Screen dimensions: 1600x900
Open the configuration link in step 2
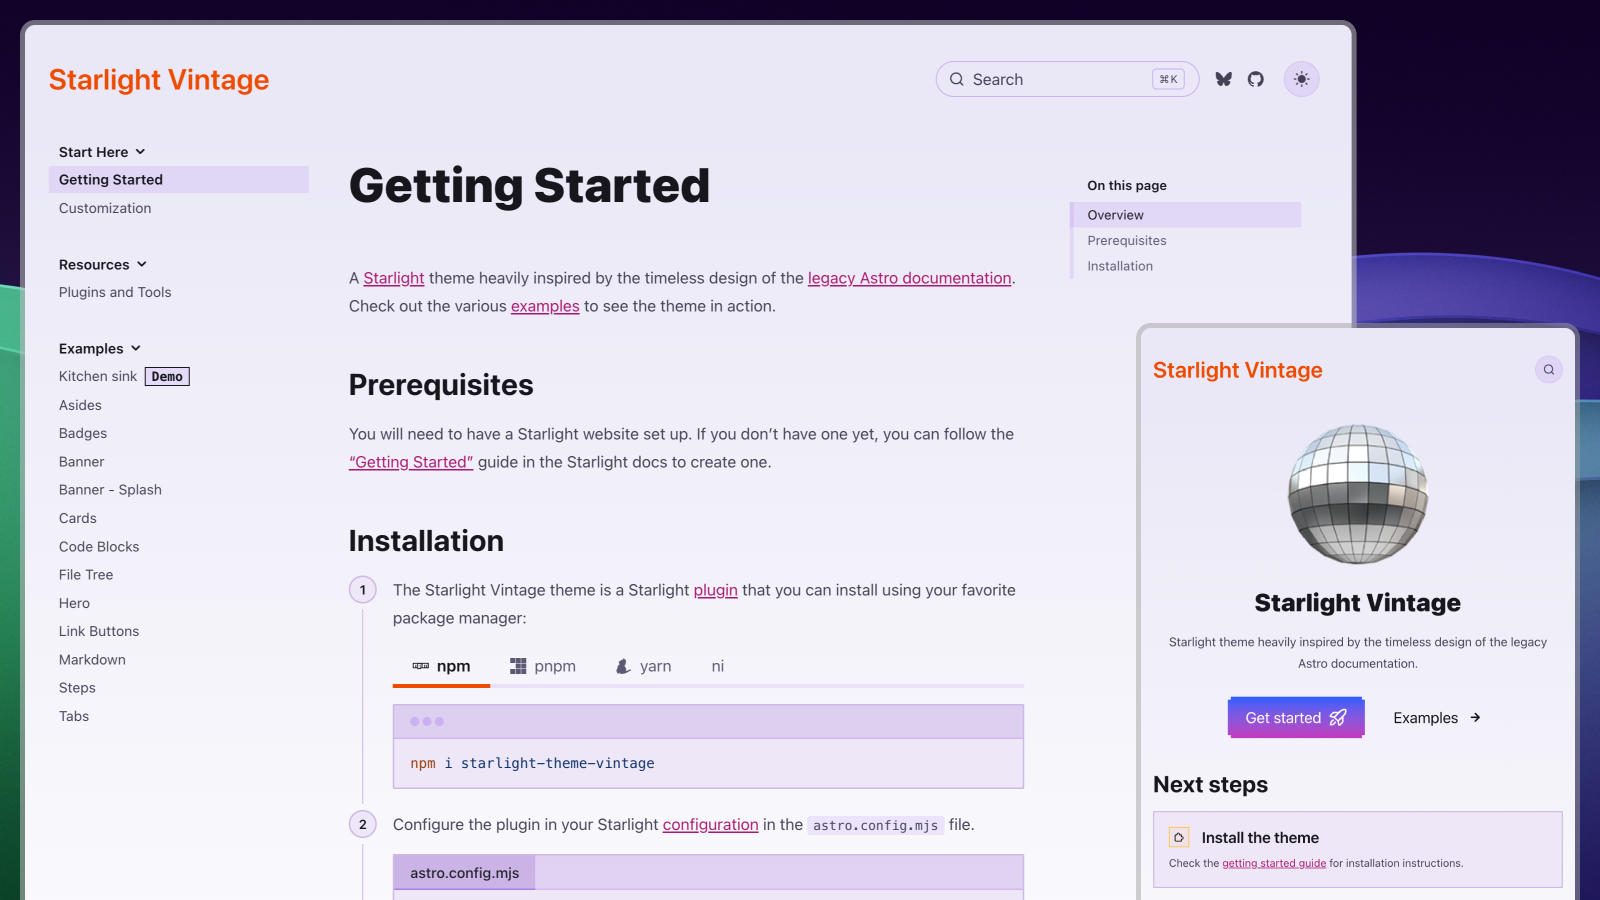pyautogui.click(x=711, y=824)
